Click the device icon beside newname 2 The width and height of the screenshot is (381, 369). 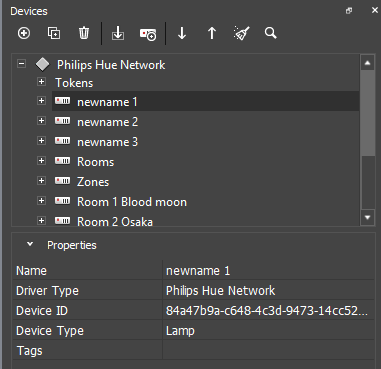(x=63, y=121)
